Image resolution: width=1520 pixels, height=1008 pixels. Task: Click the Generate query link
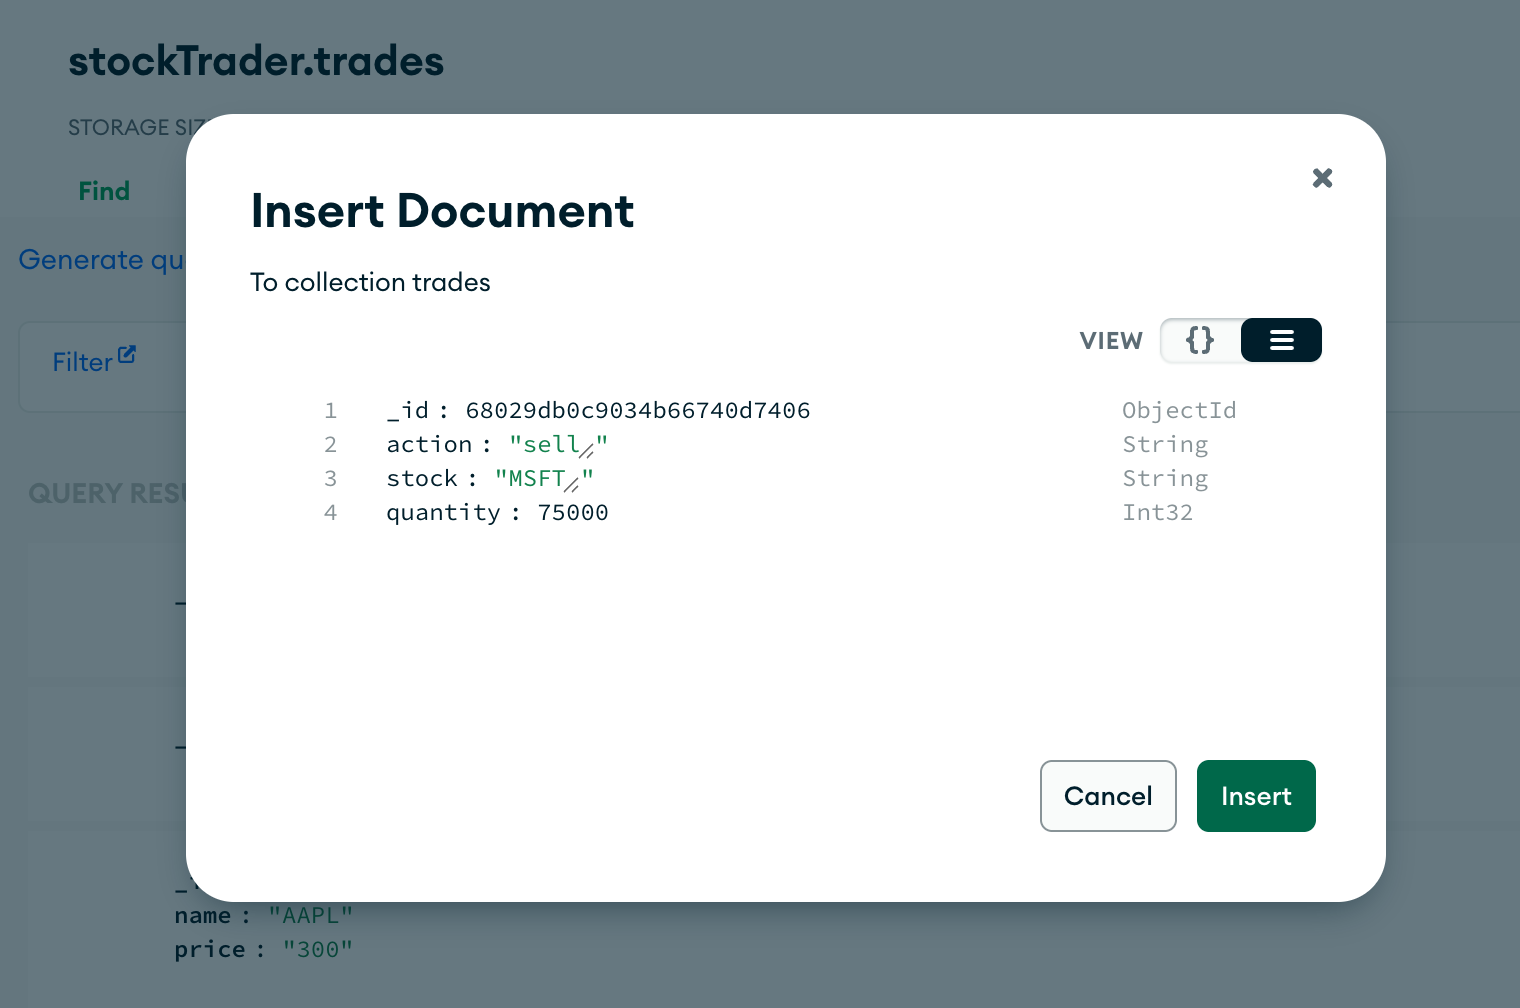101,260
